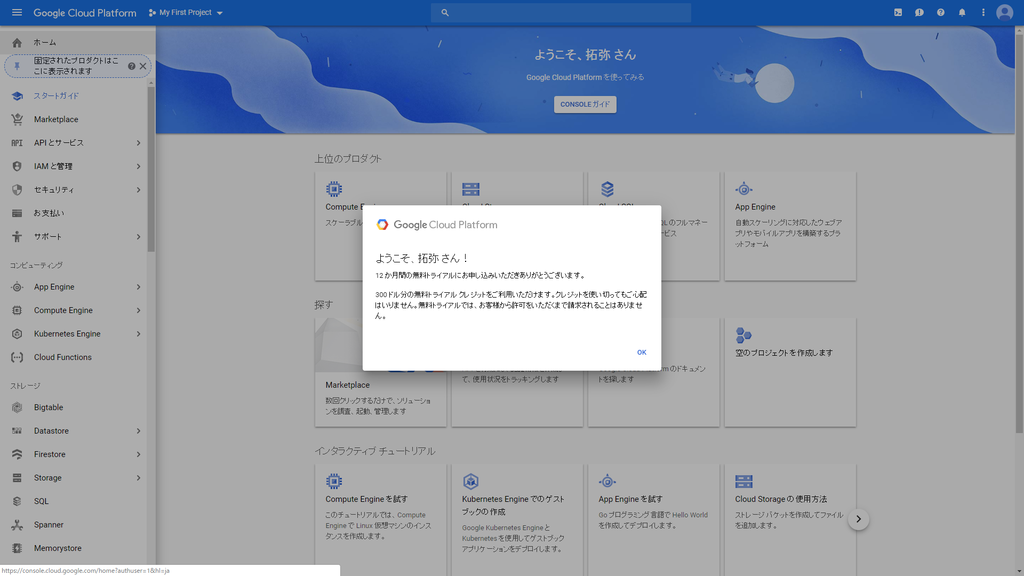Open SQL in the sidebar
1024x576 pixels.
click(74, 502)
